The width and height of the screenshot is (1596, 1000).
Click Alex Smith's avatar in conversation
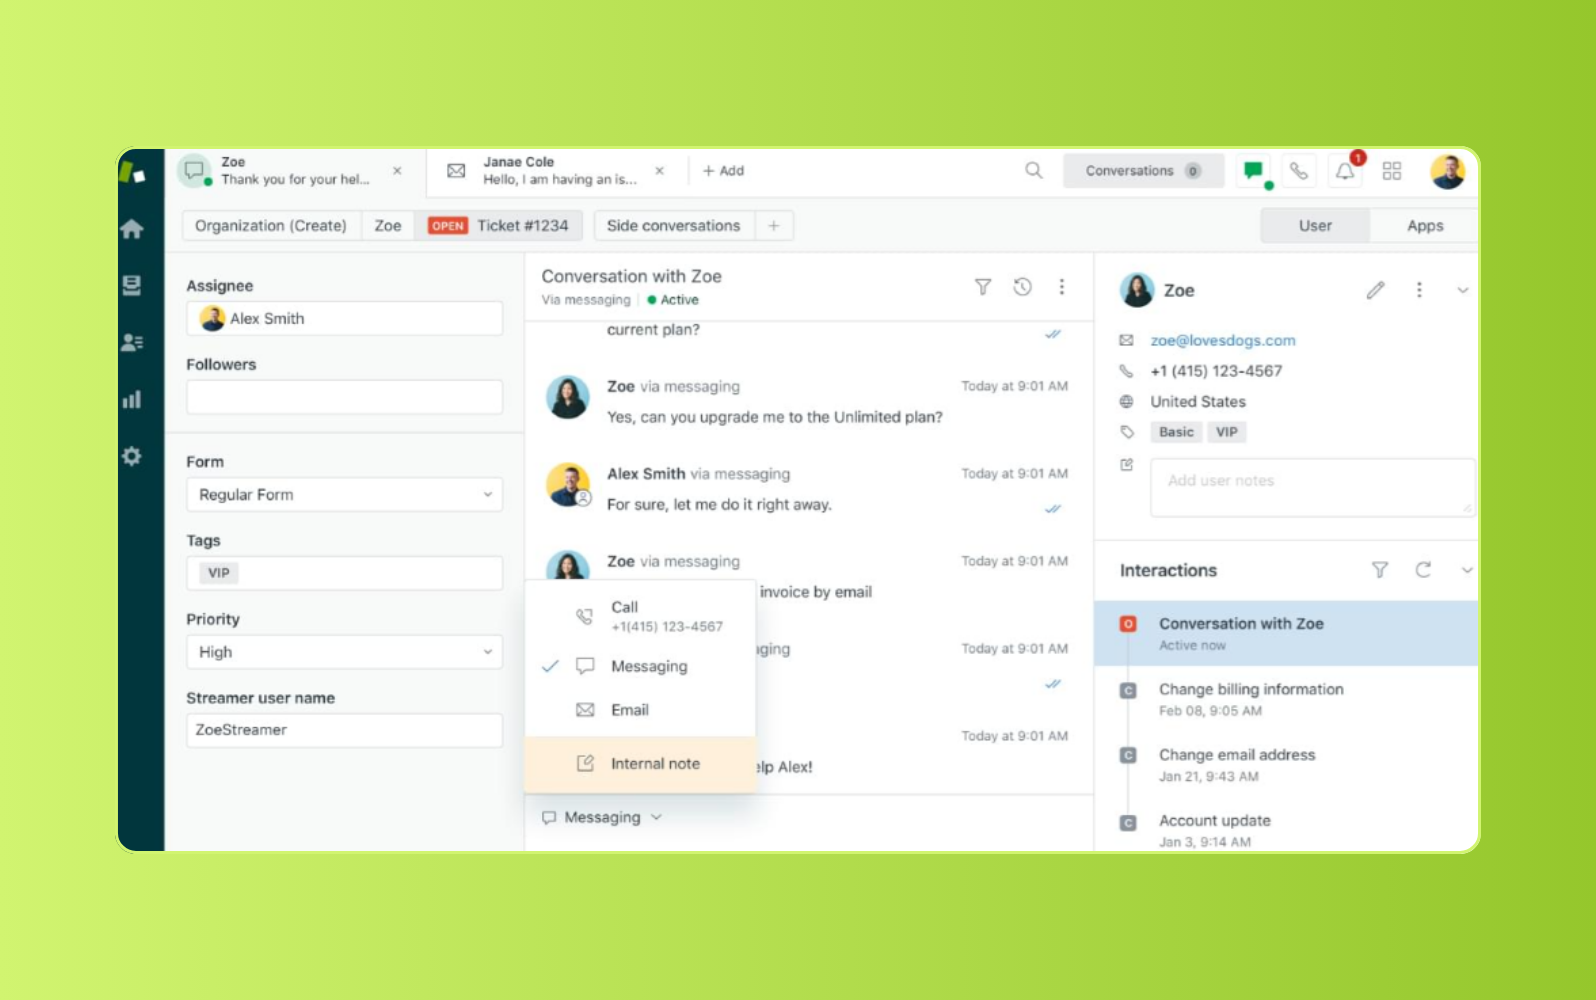(x=568, y=485)
